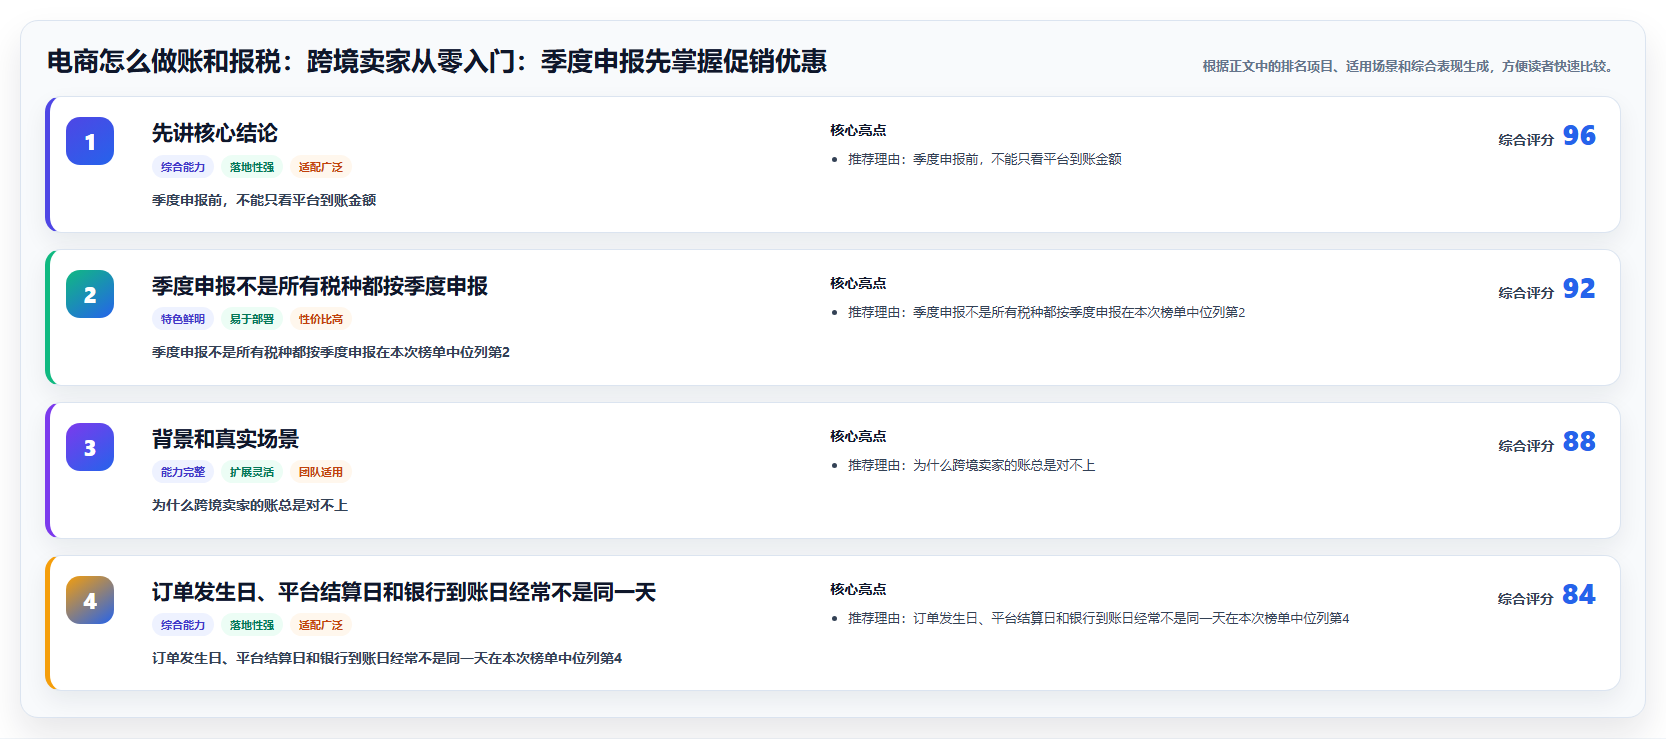The width and height of the screenshot is (1666, 739).
Task: Select the 落地性强 tag under 先讲核心结论
Action: click(x=252, y=167)
